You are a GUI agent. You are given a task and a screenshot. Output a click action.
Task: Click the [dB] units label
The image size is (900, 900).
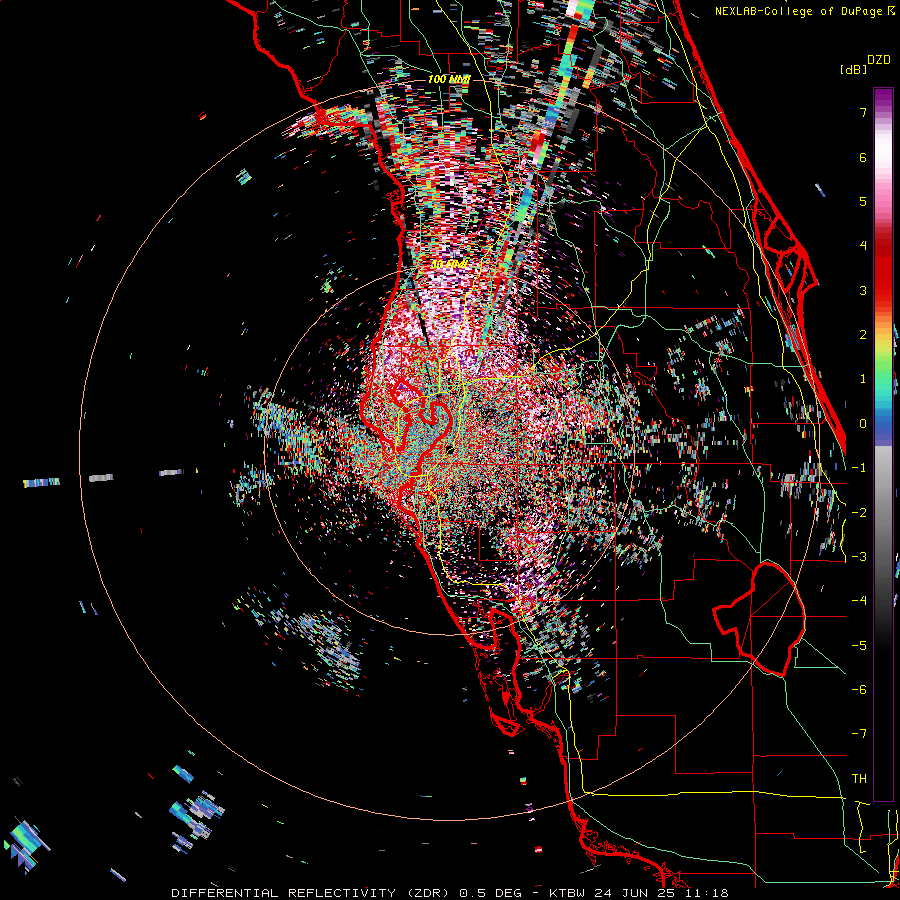click(x=853, y=69)
